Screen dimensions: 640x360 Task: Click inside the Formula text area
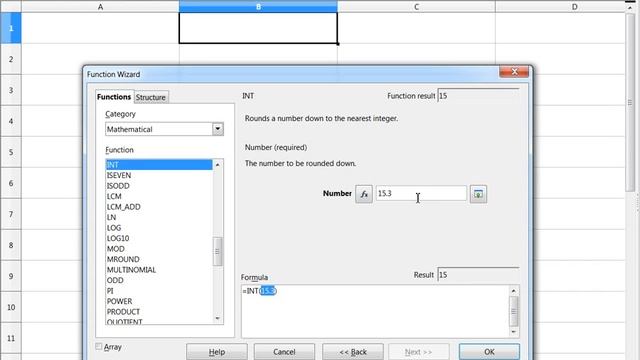pyautogui.click(x=375, y=311)
